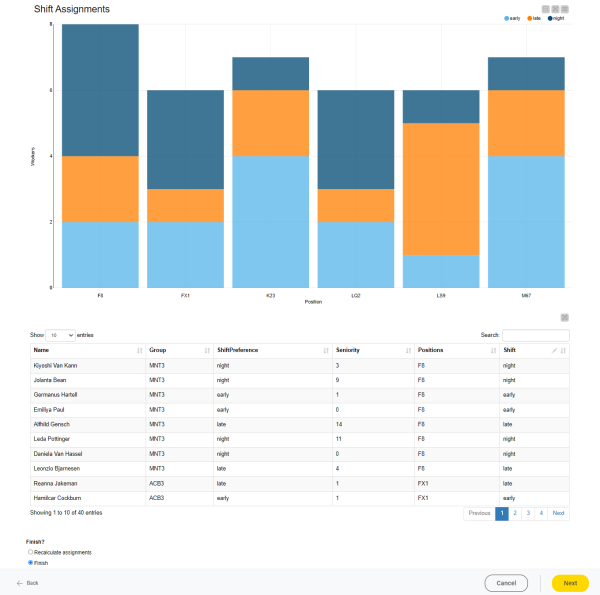Screen dimensions: 600x595
Task: Toggle the night series in chart legend
Action: (x=556, y=18)
